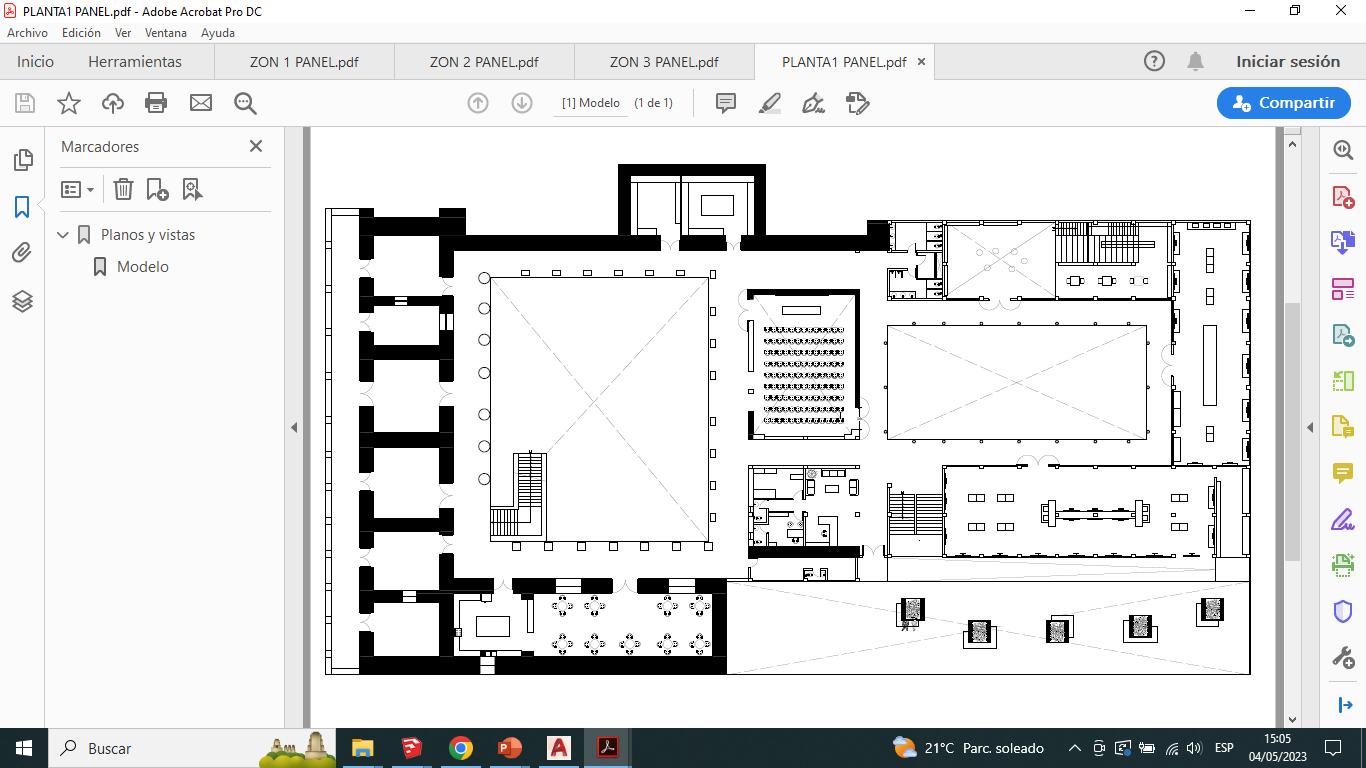Open the Ver menu
The height and width of the screenshot is (768, 1366).
123,33
